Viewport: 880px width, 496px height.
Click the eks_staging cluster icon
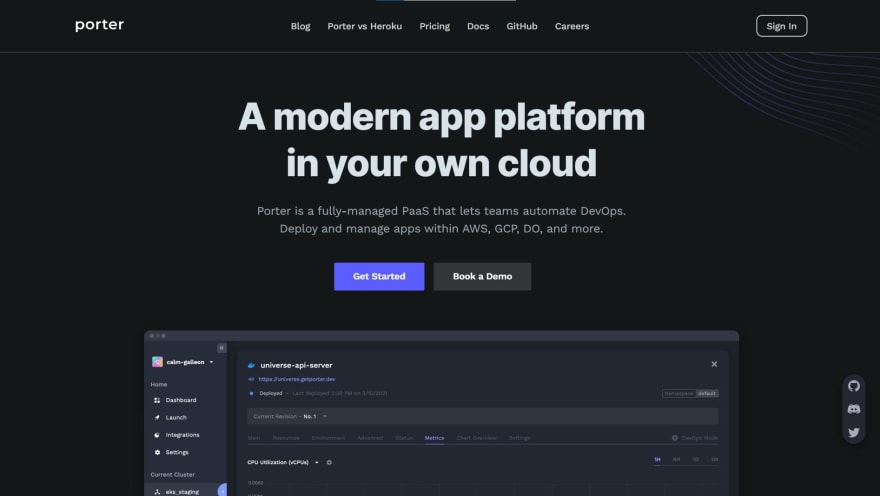click(157, 492)
